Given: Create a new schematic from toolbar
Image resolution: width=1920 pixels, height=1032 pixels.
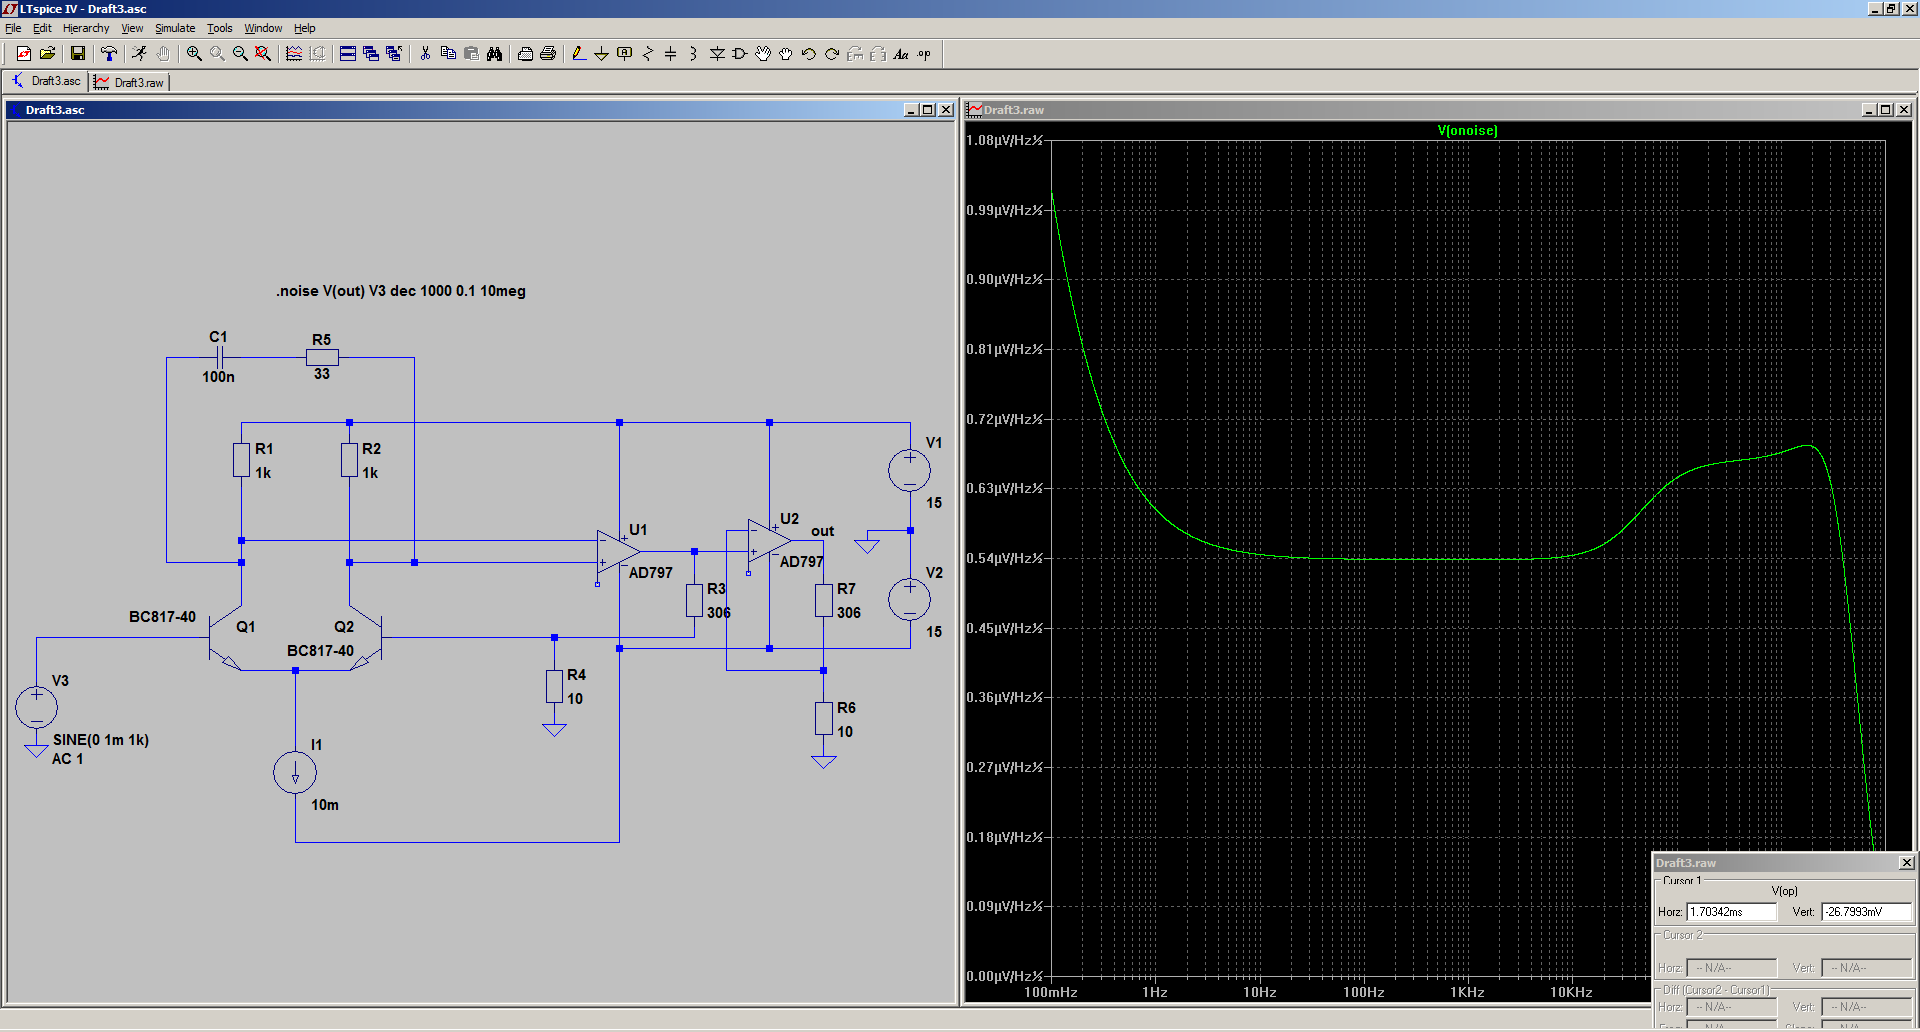Looking at the screenshot, I should tap(24, 54).
